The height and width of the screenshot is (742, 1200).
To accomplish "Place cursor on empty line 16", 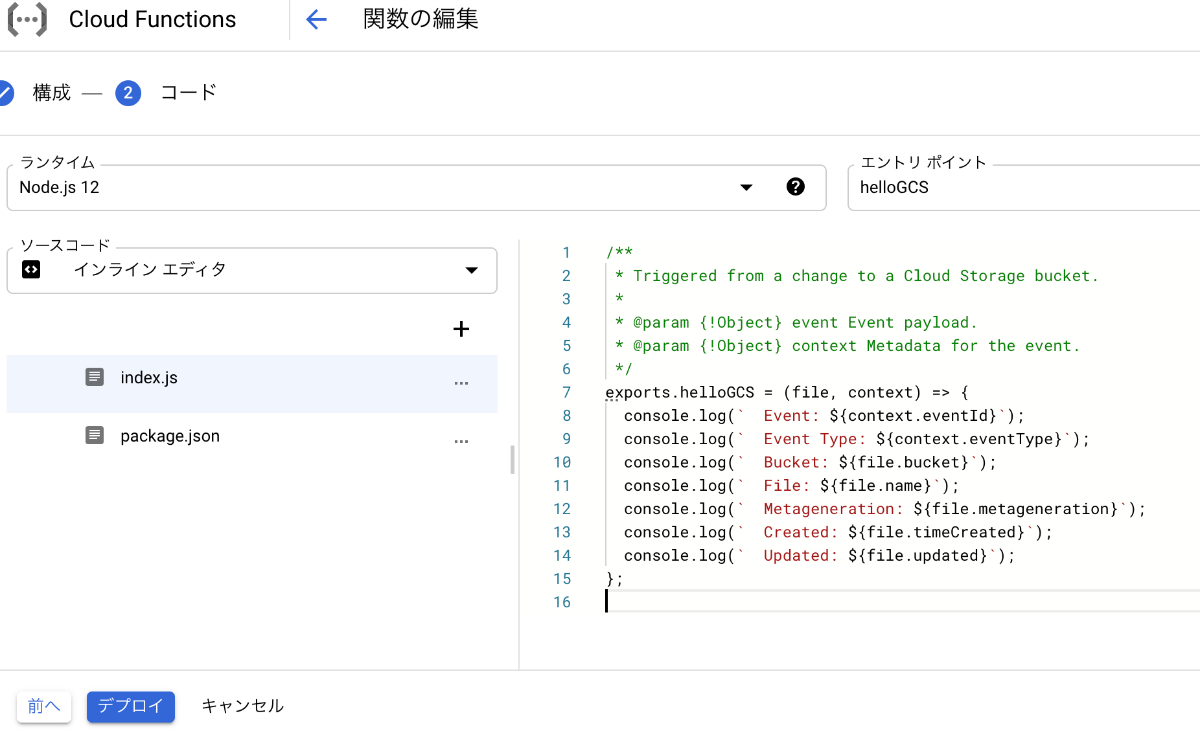I will 900,601.
